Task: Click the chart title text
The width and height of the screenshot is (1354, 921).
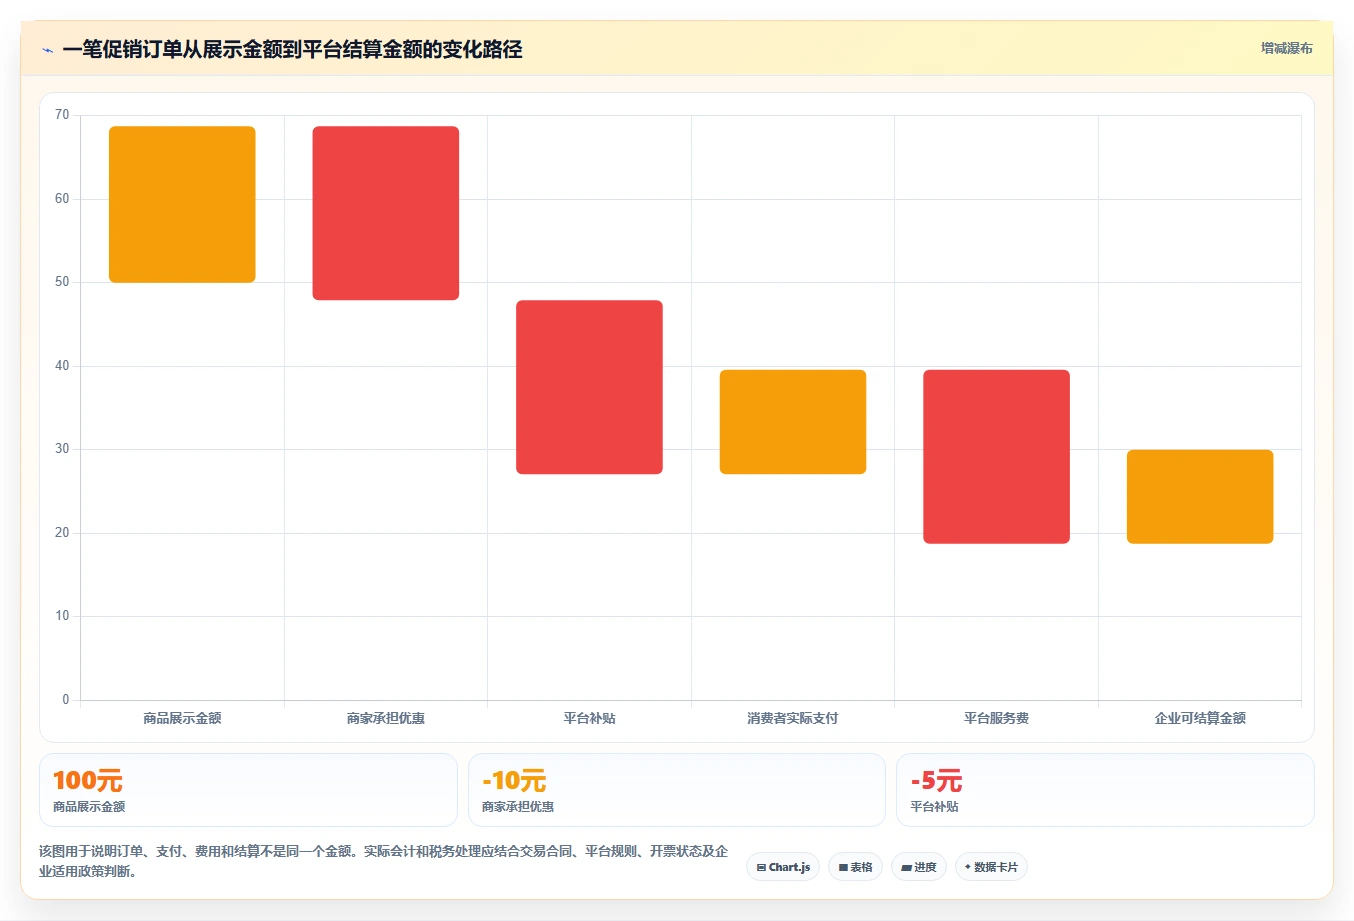Action: tap(292, 49)
